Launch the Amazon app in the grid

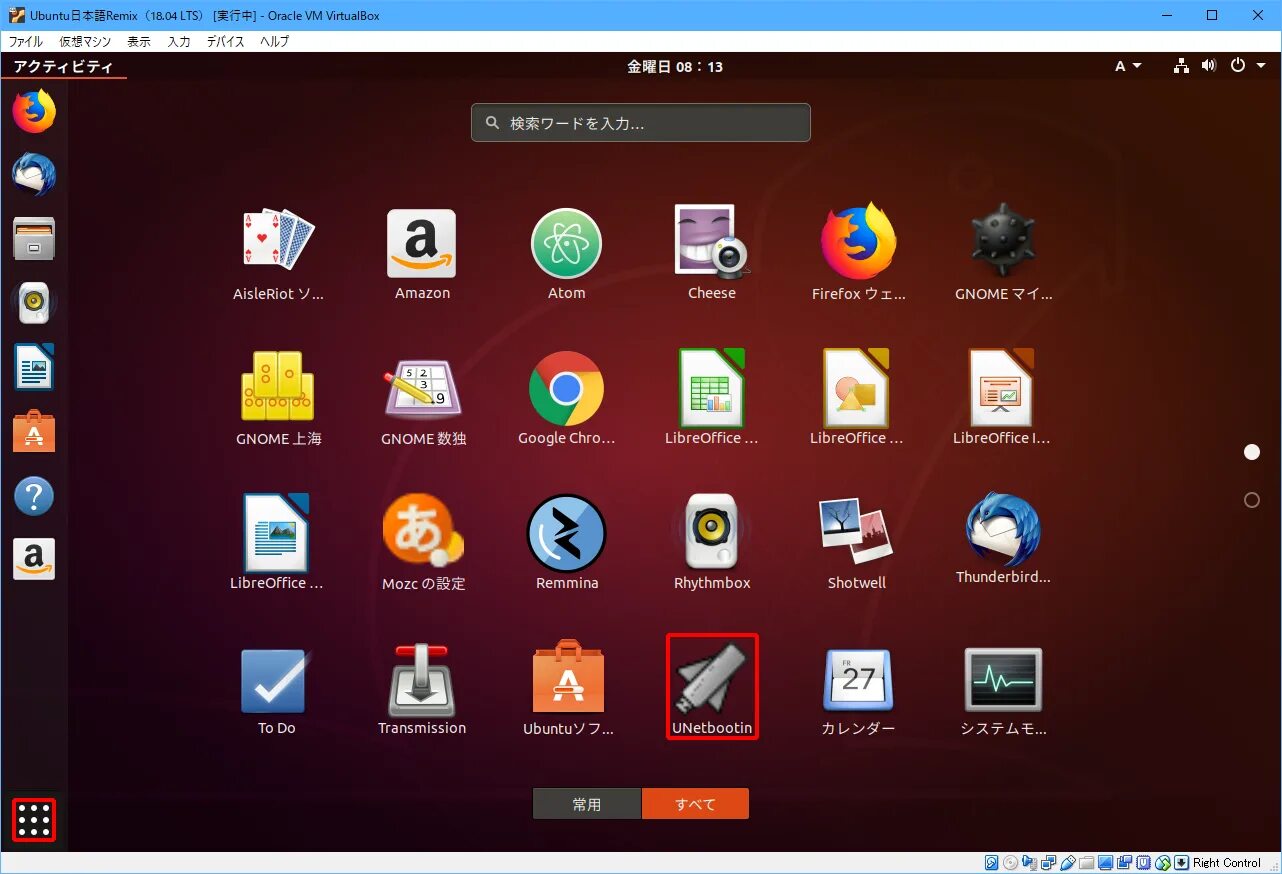pyautogui.click(x=422, y=254)
